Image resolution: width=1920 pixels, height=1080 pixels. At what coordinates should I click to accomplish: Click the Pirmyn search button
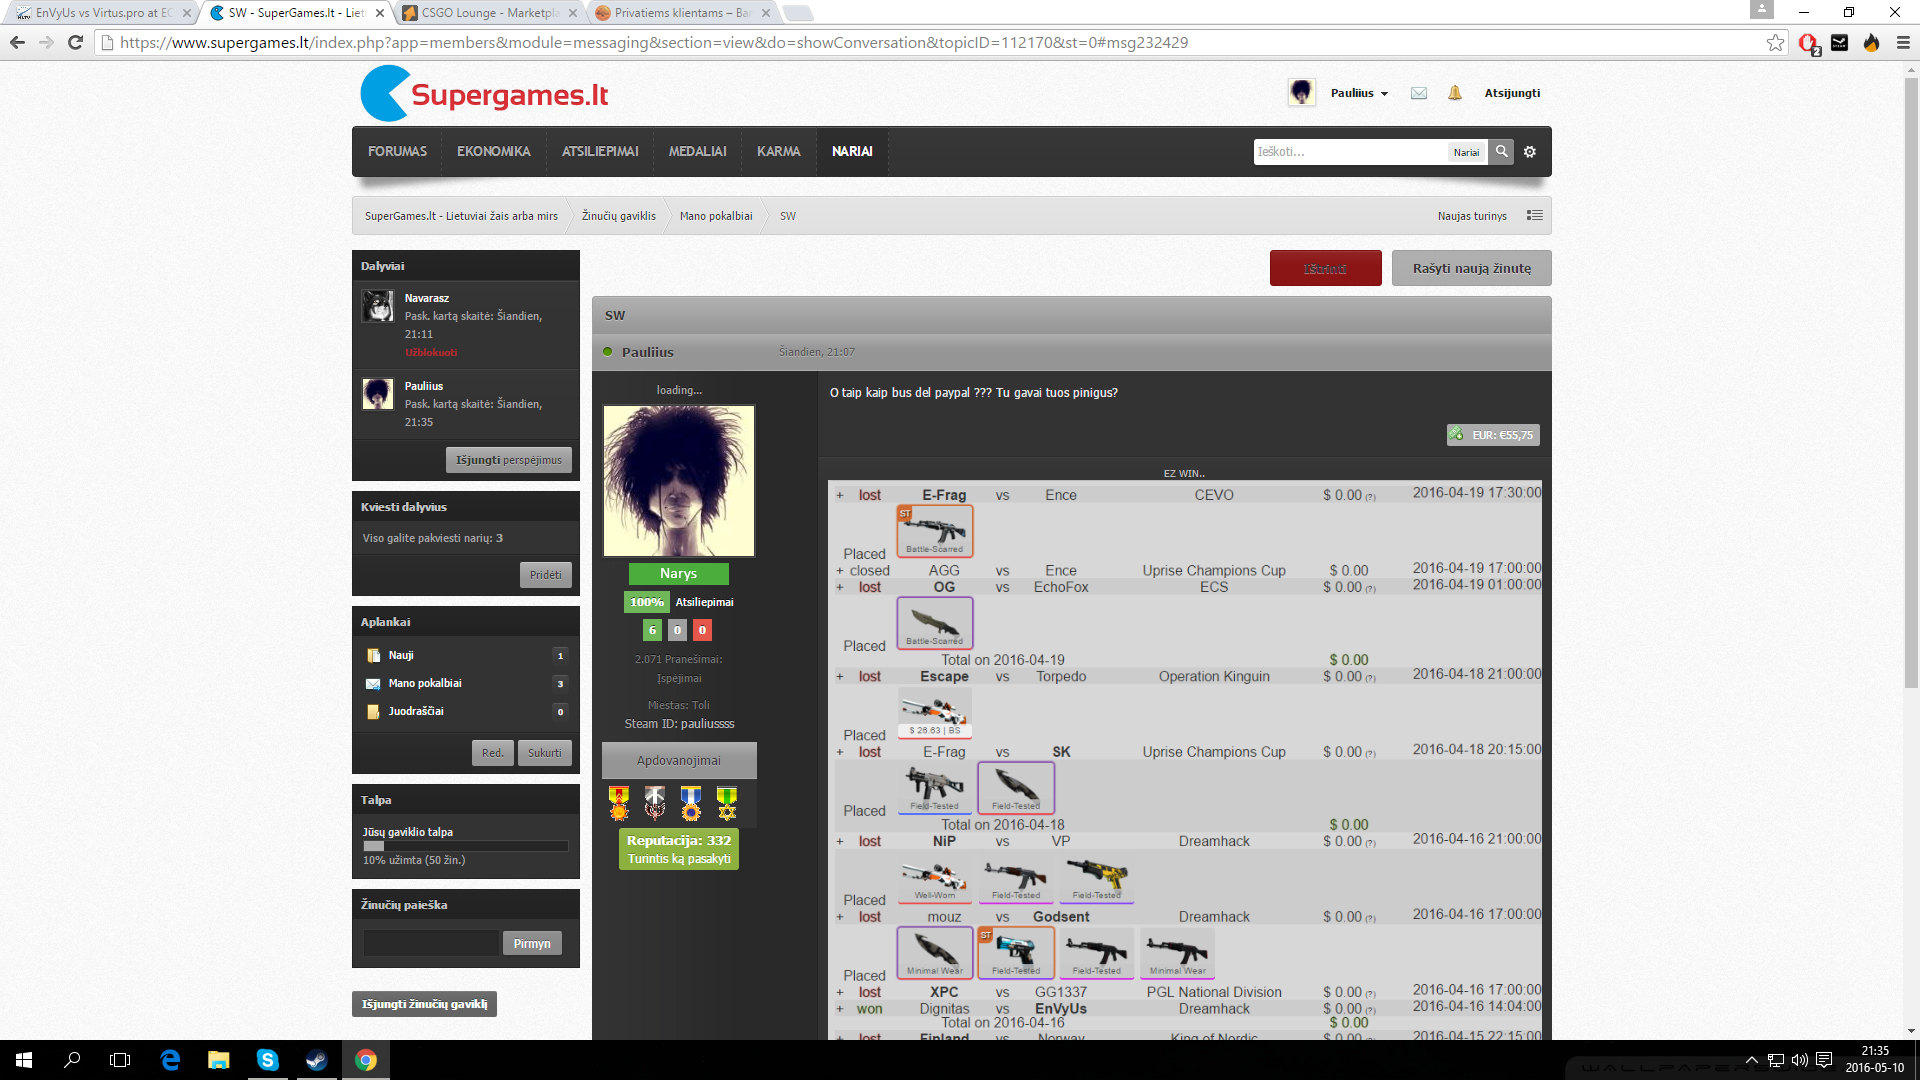coord(532,943)
